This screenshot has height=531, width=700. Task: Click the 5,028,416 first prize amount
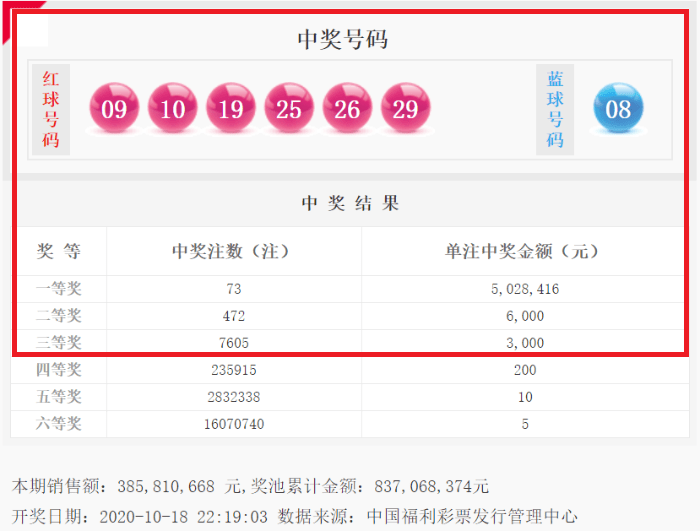coord(523,289)
